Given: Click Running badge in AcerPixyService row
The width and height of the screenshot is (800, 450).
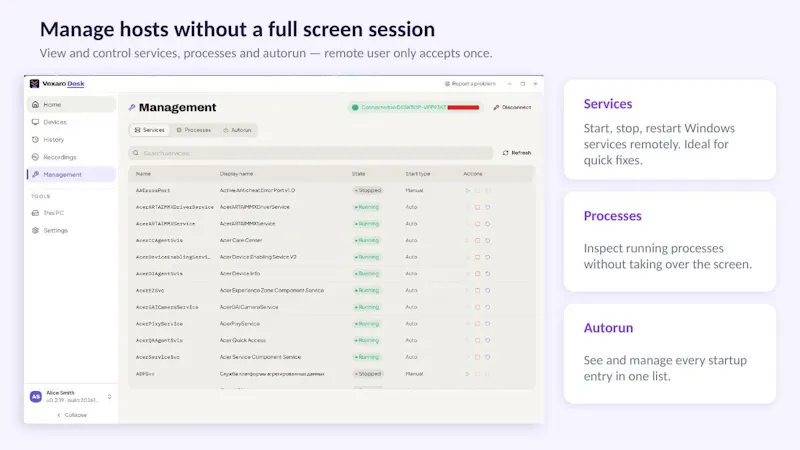Looking at the screenshot, I should click(x=367, y=323).
